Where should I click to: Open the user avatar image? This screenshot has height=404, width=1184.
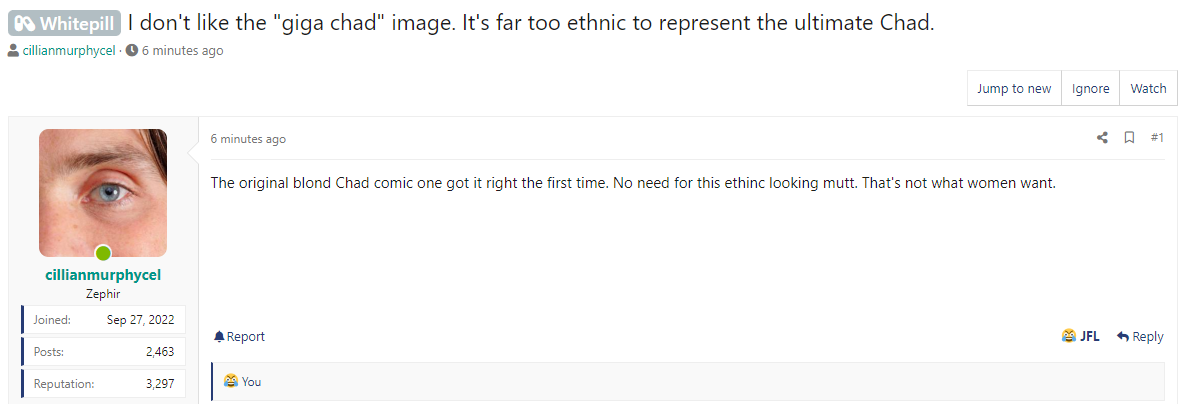click(103, 193)
